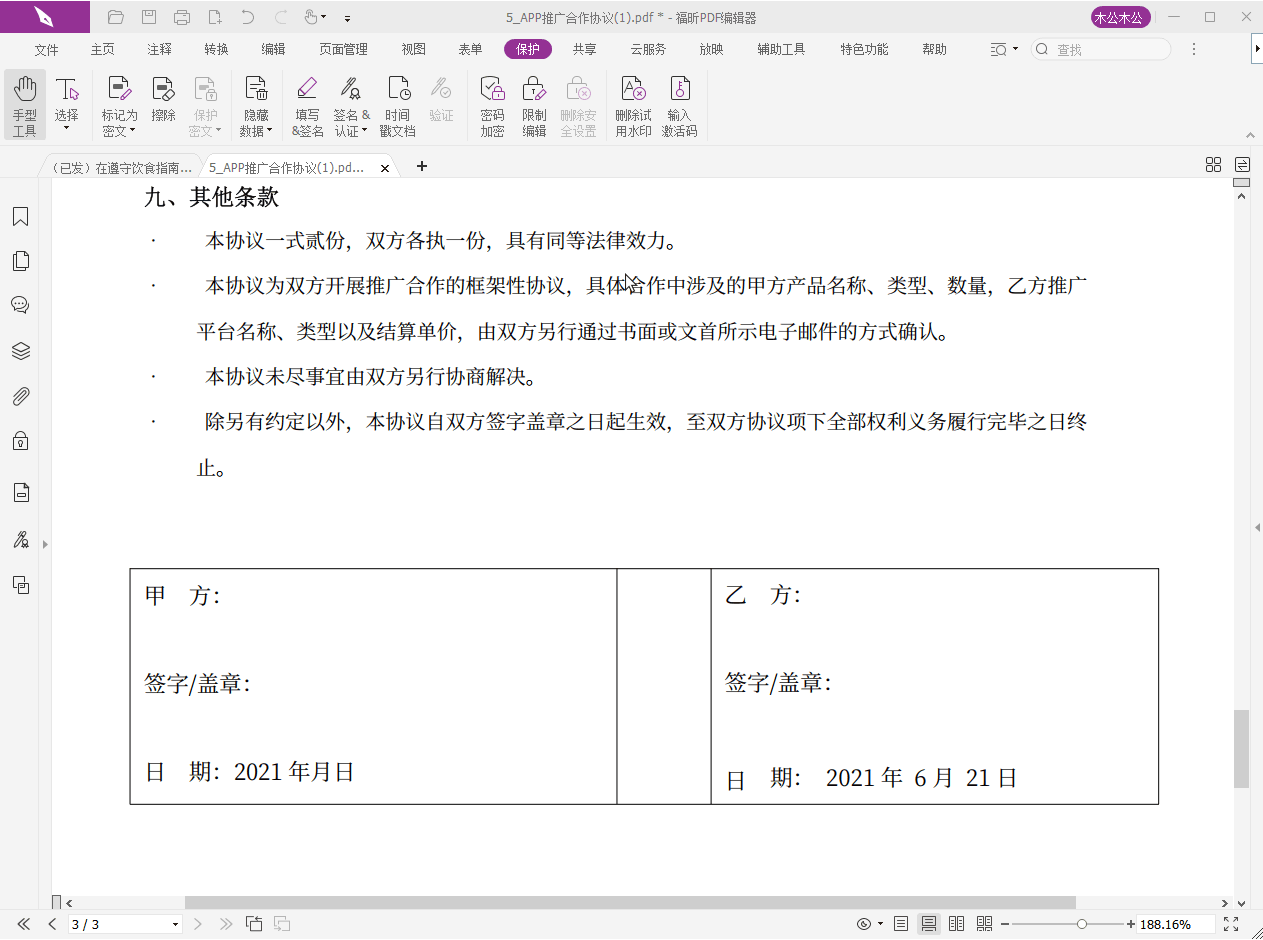Open the bookmarks panel in the sidebar

[x=20, y=216]
